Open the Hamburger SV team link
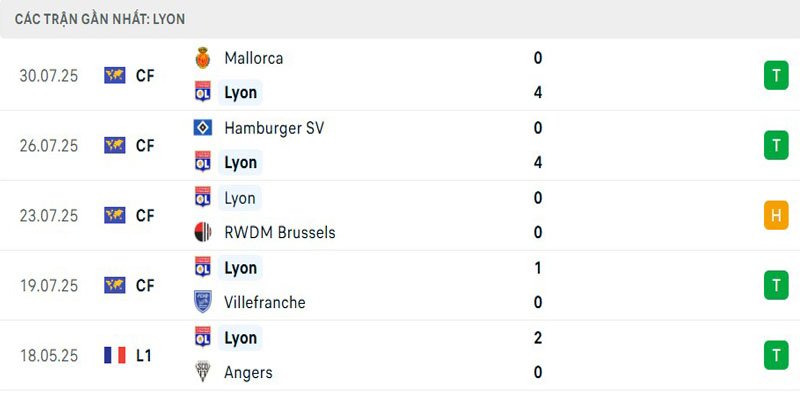 coord(274,128)
